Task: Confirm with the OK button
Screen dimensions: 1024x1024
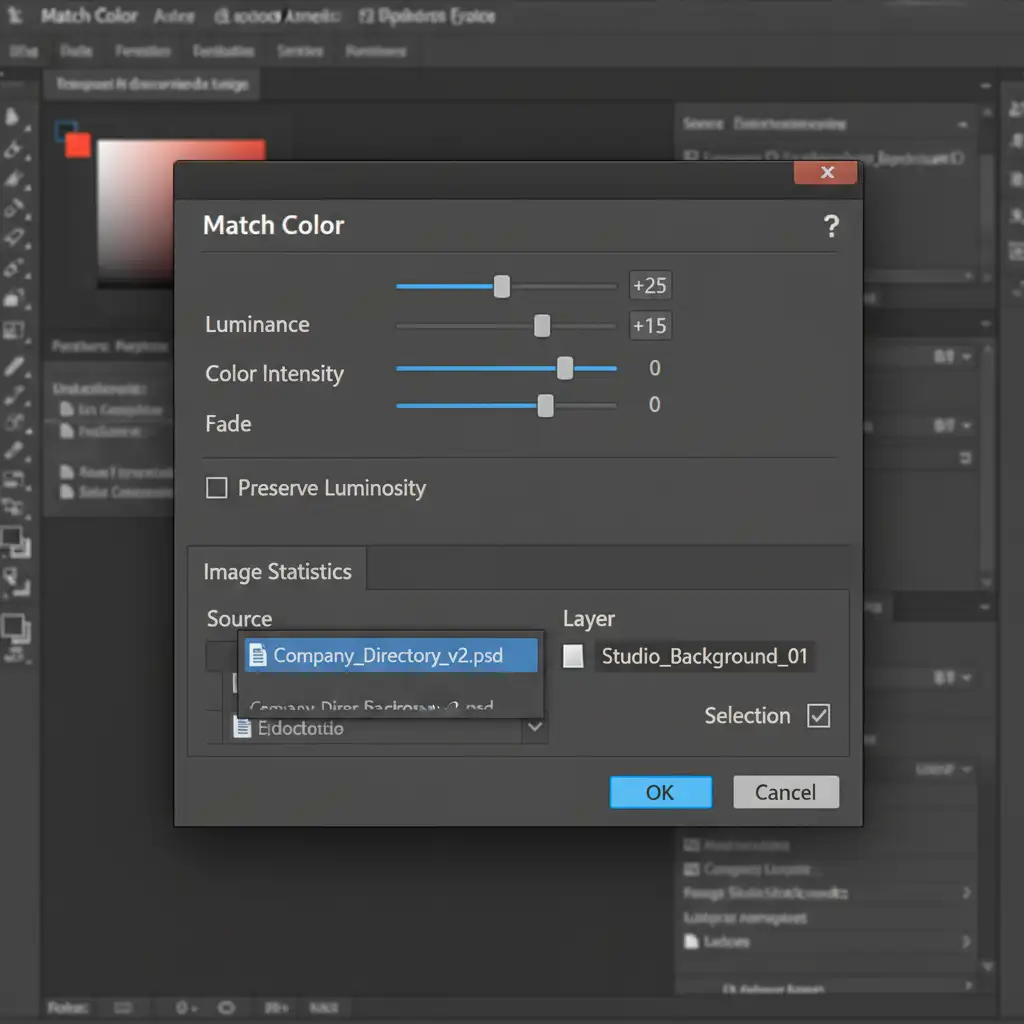Action: pos(660,792)
